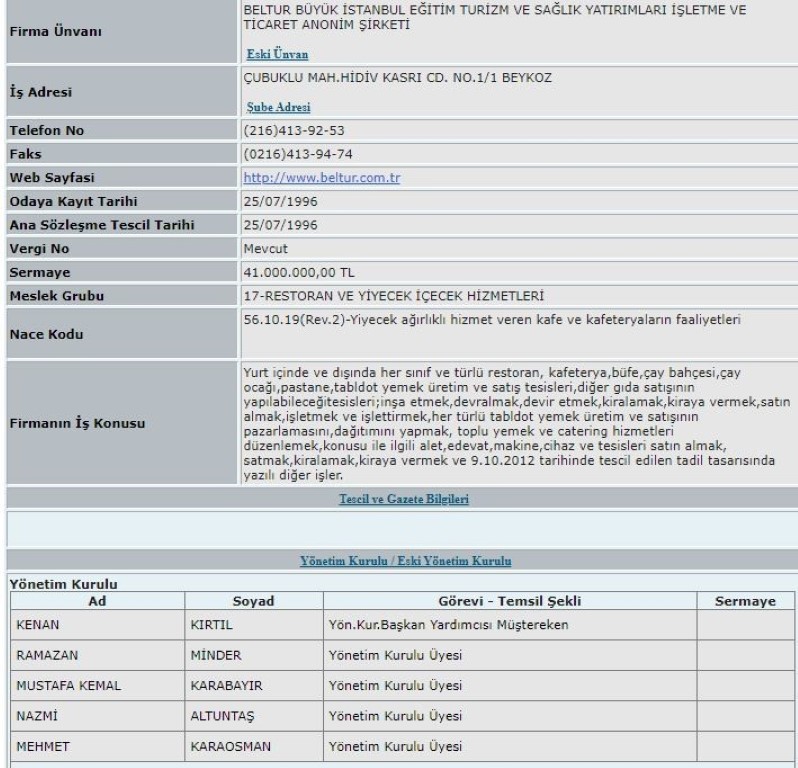Click the Nace Kodu 56.10.19 description
The image size is (798, 768).
point(497,319)
